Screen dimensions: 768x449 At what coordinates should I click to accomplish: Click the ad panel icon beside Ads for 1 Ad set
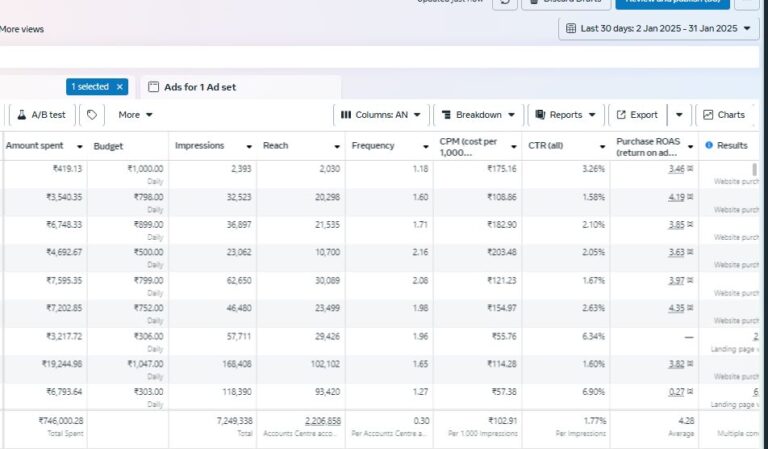(x=153, y=87)
